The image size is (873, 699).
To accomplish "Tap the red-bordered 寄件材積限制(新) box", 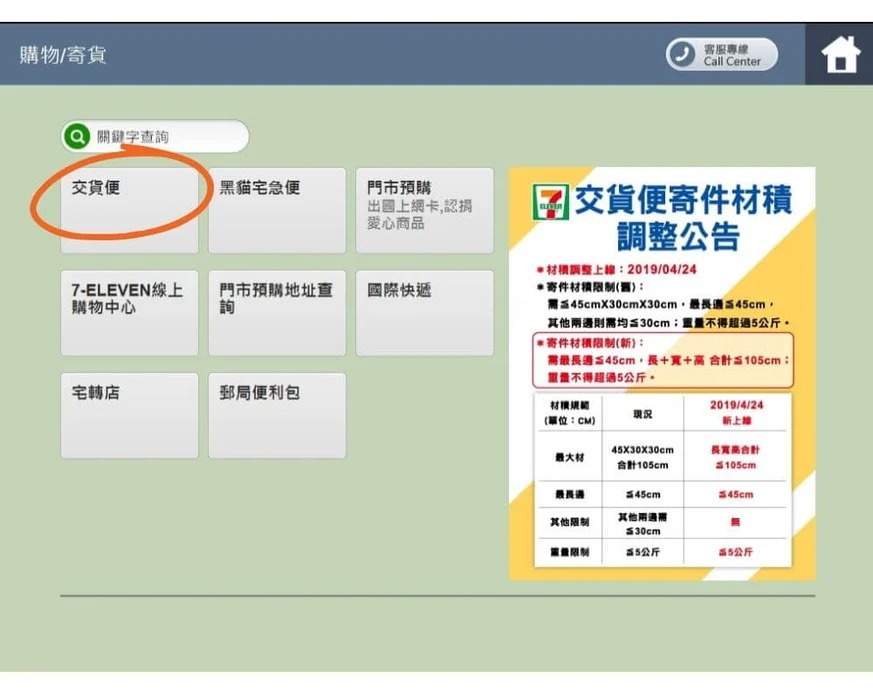I will 662,360.
